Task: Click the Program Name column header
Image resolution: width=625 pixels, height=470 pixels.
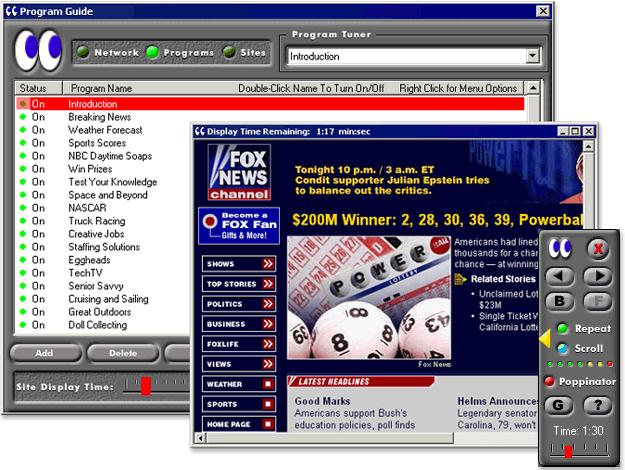Action: (x=101, y=88)
